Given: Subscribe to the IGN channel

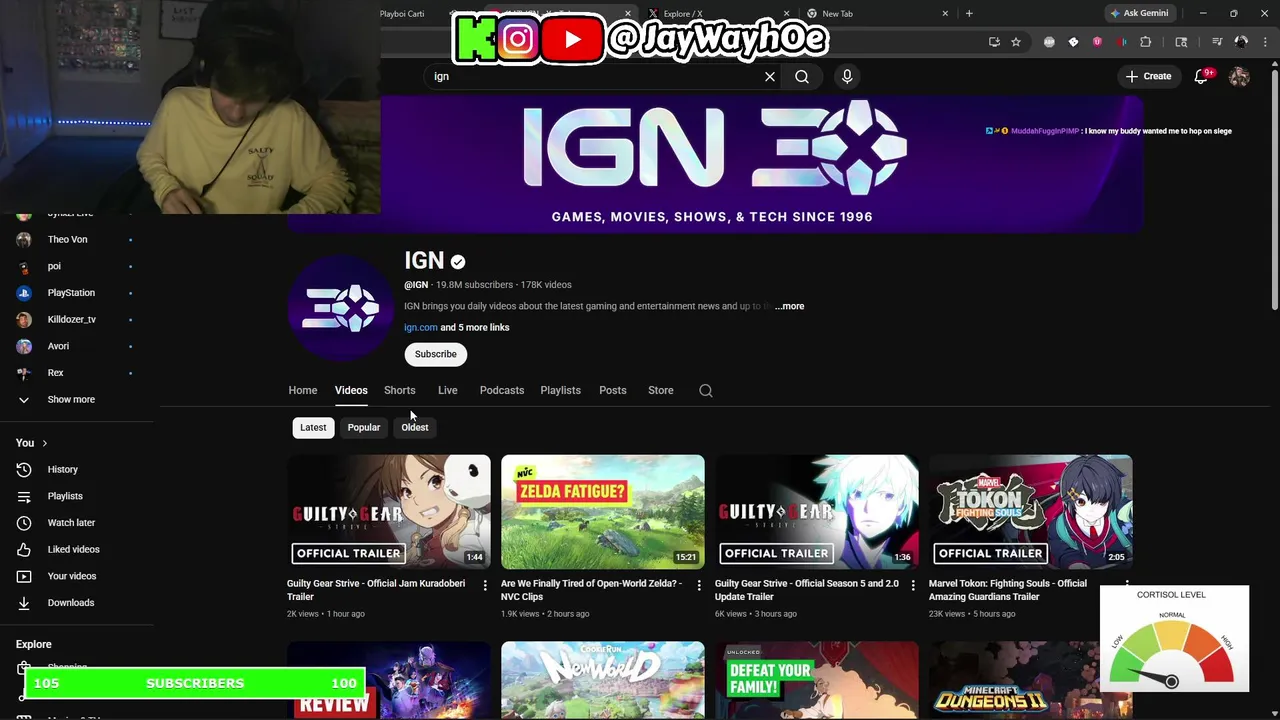Looking at the screenshot, I should click(x=436, y=354).
